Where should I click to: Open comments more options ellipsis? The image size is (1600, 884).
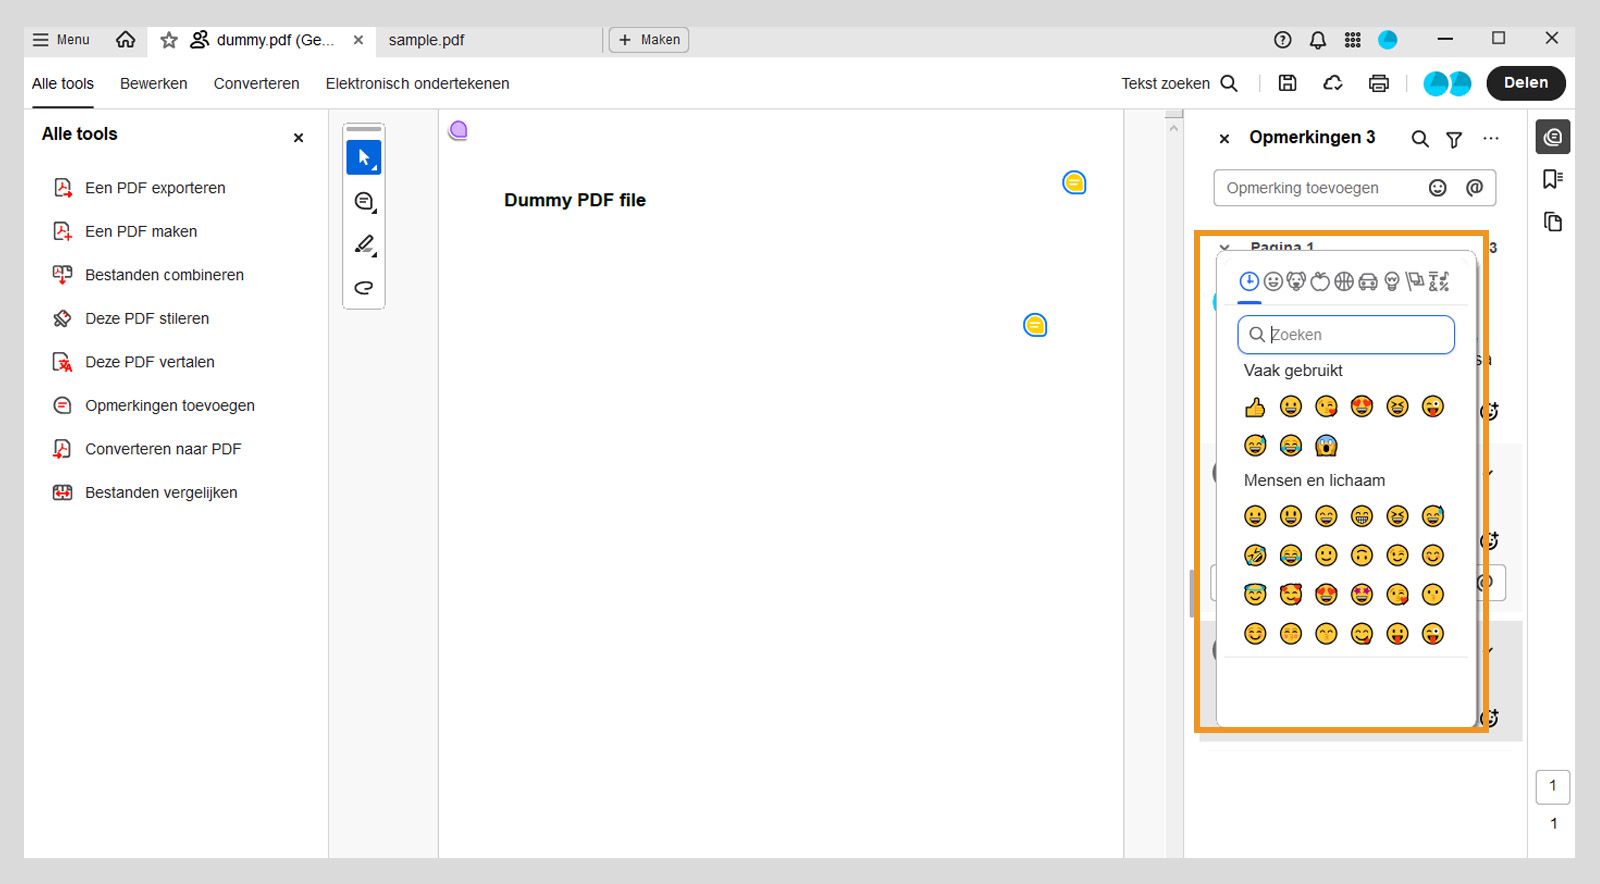1491,139
